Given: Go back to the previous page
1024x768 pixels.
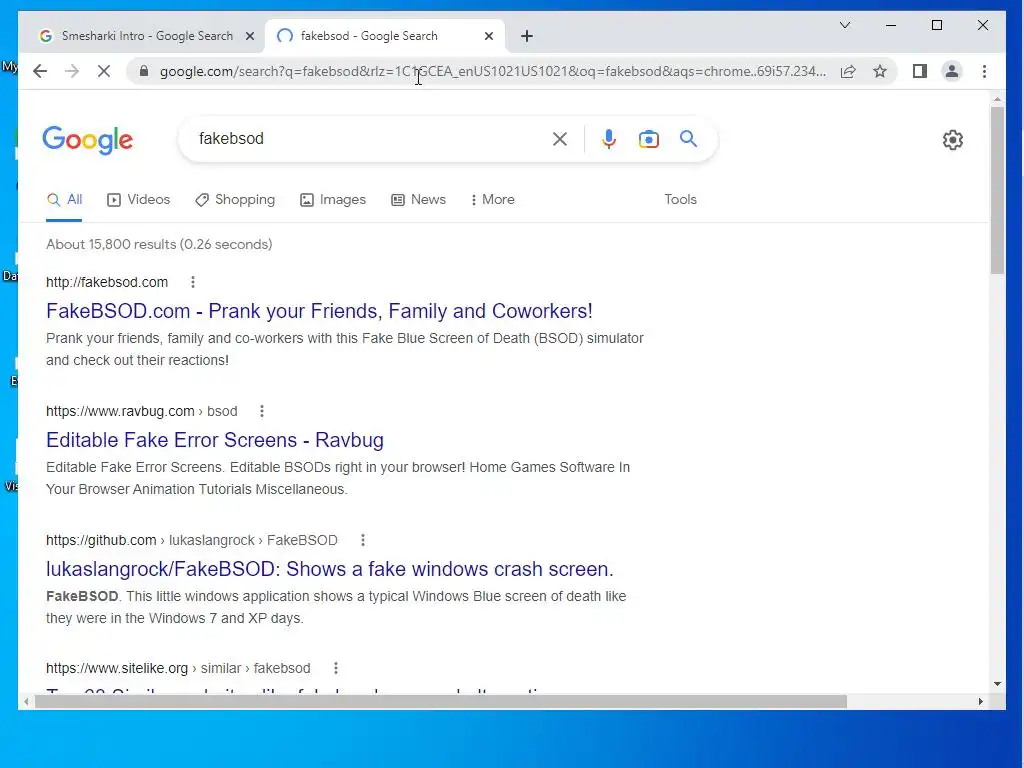Looking at the screenshot, I should pos(40,71).
